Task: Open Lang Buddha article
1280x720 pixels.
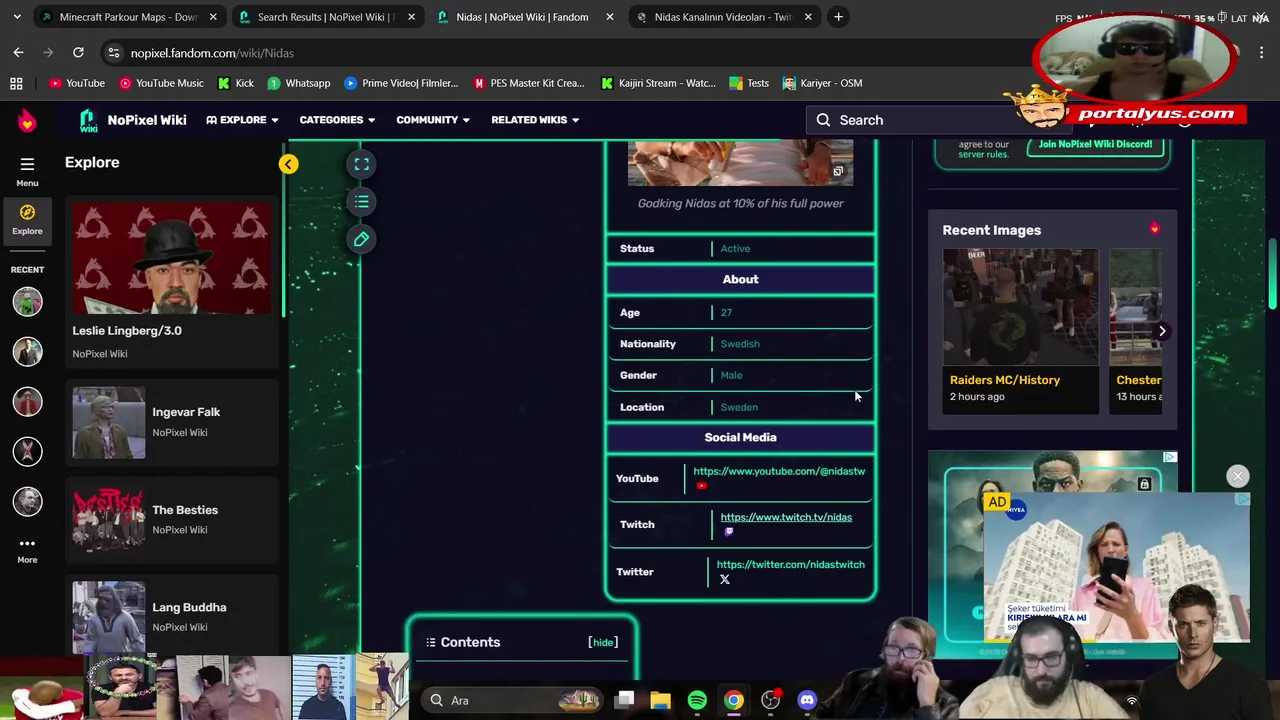Action: click(172, 615)
